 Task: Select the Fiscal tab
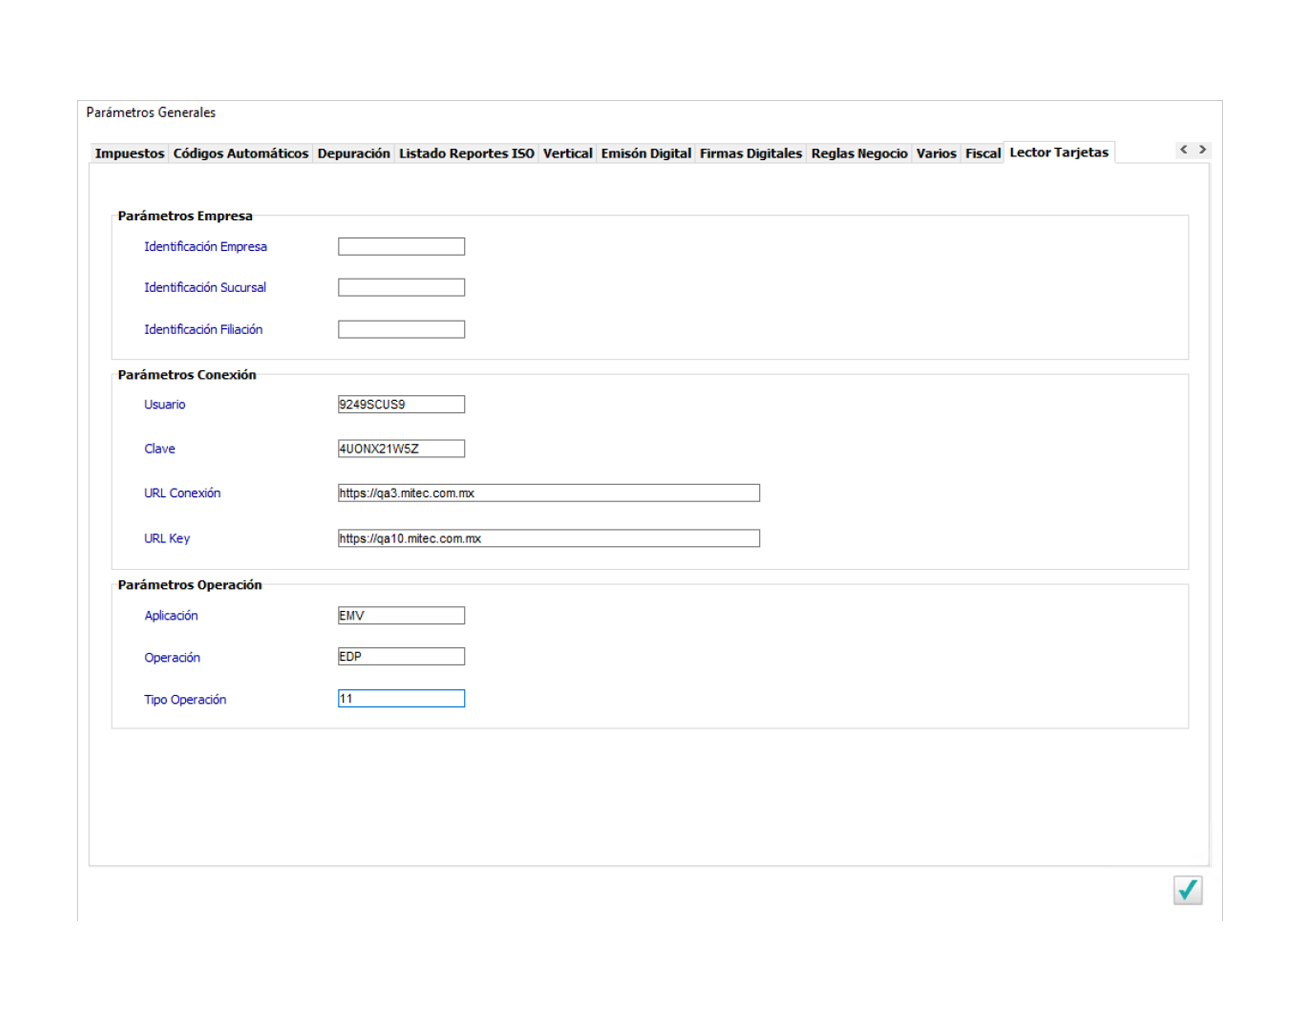(982, 154)
